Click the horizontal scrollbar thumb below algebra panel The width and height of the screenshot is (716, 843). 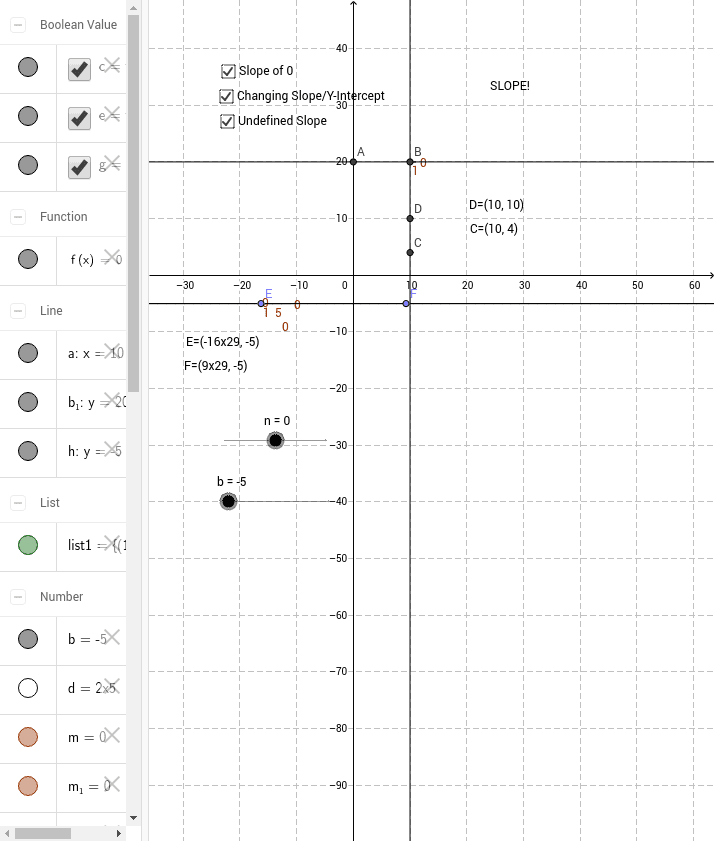point(43,833)
